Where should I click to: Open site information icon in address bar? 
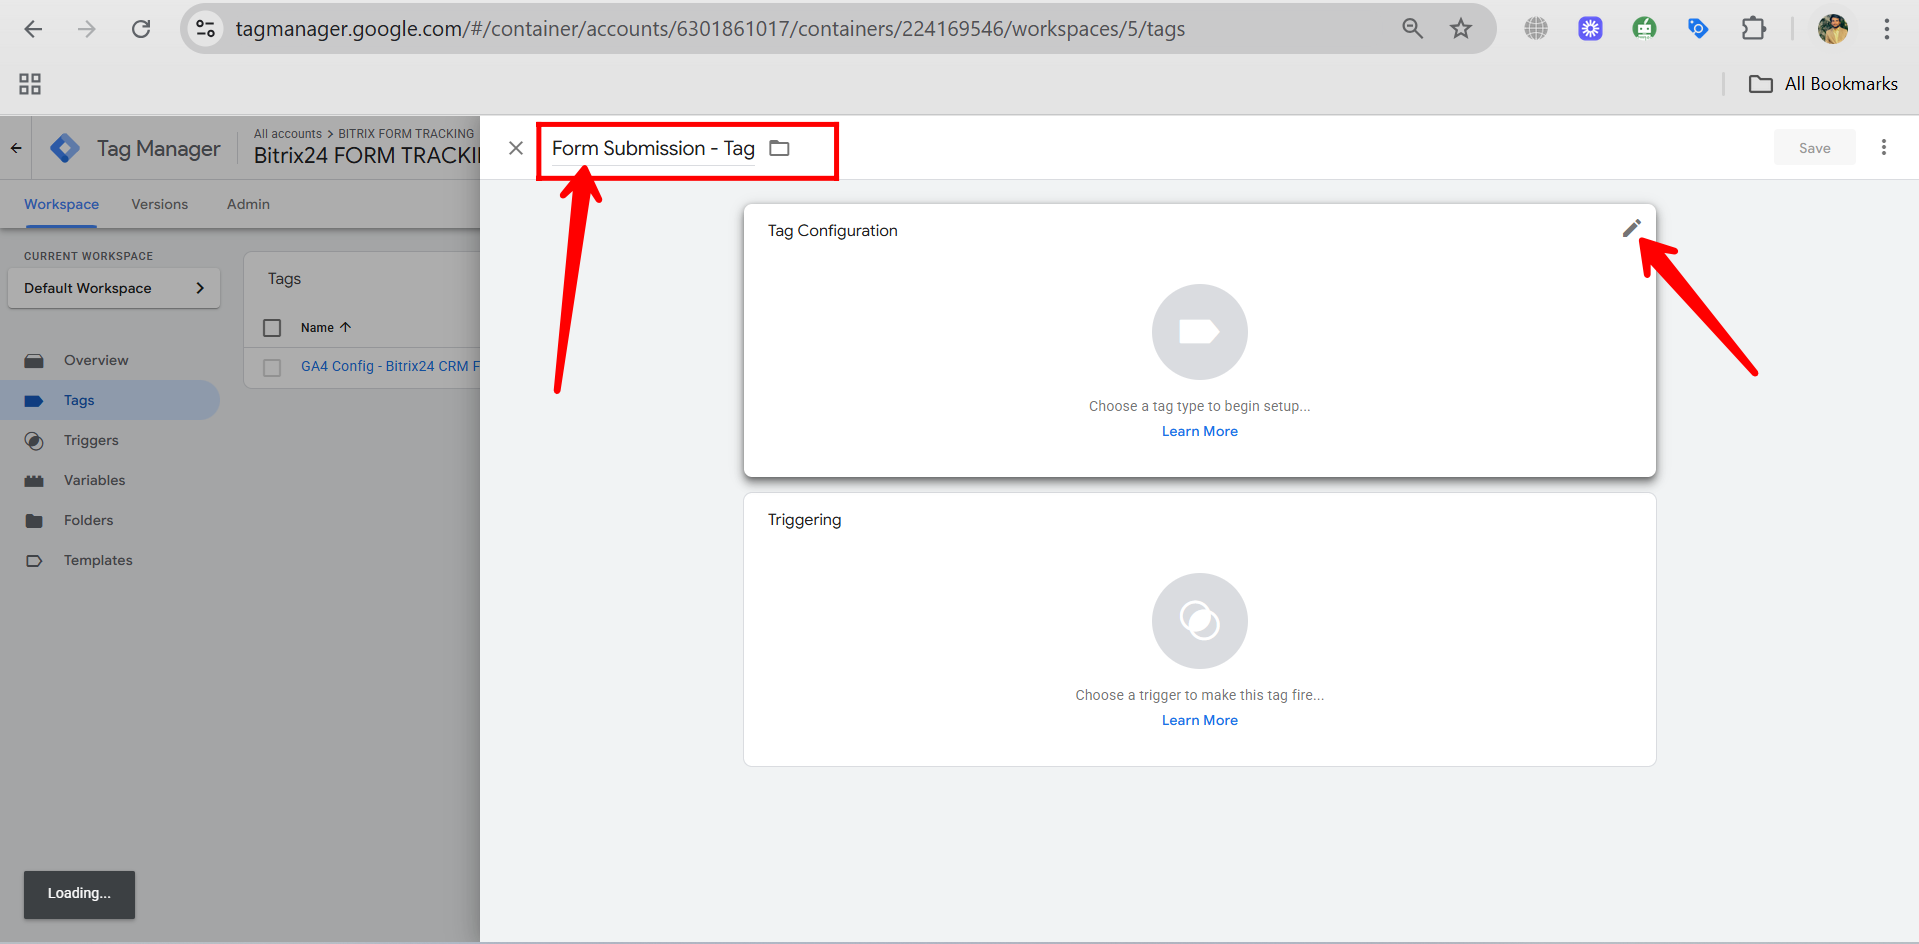[205, 29]
